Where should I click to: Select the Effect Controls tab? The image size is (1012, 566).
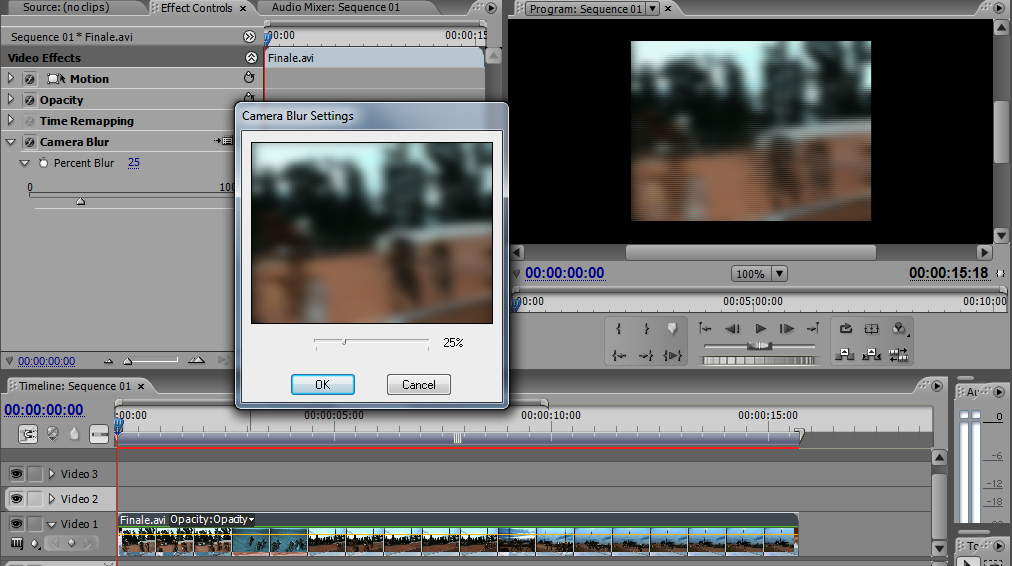196,8
